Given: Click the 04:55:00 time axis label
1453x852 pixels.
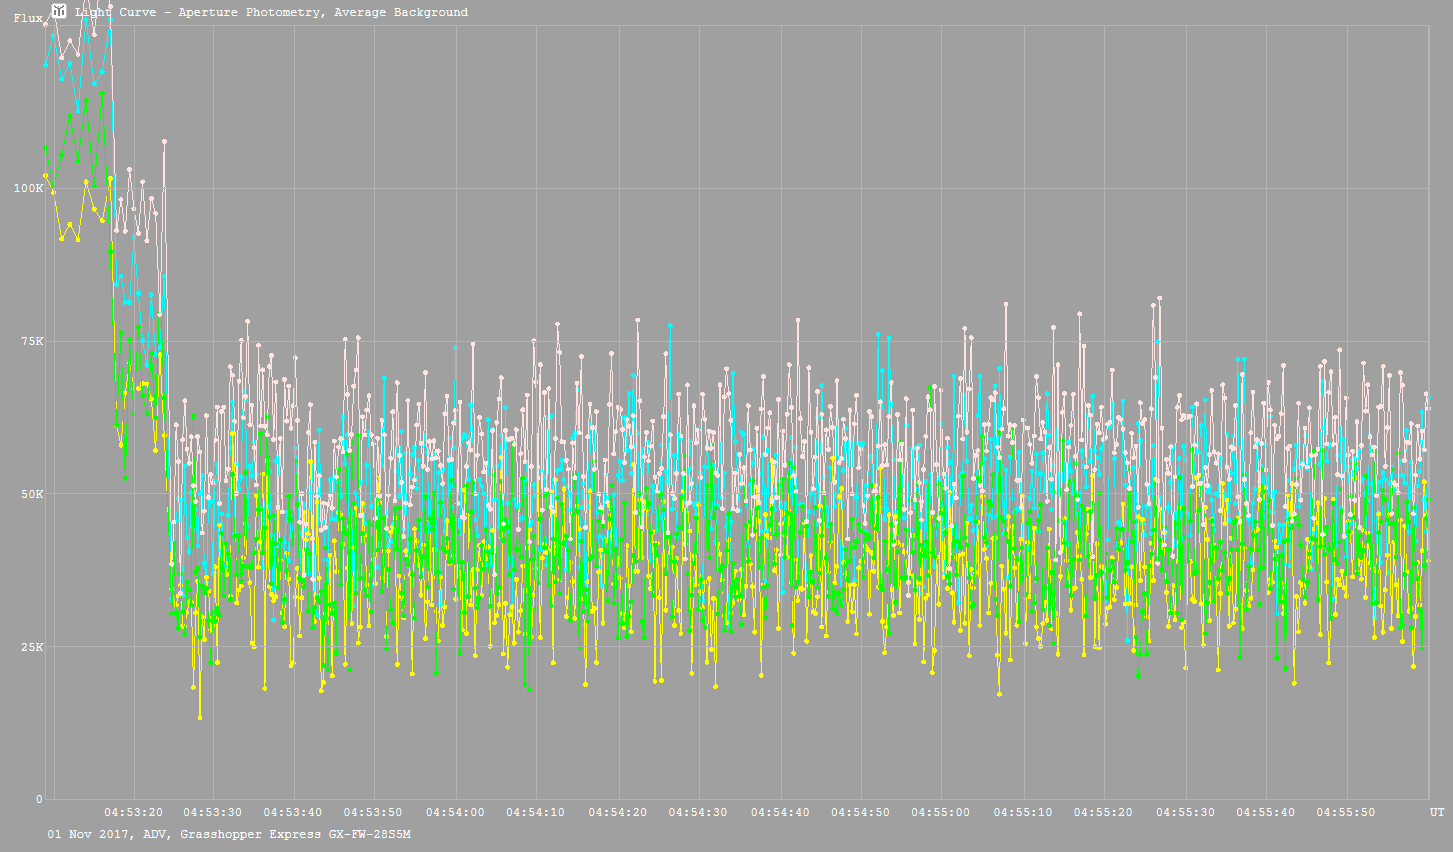Looking at the screenshot, I should [x=941, y=813].
